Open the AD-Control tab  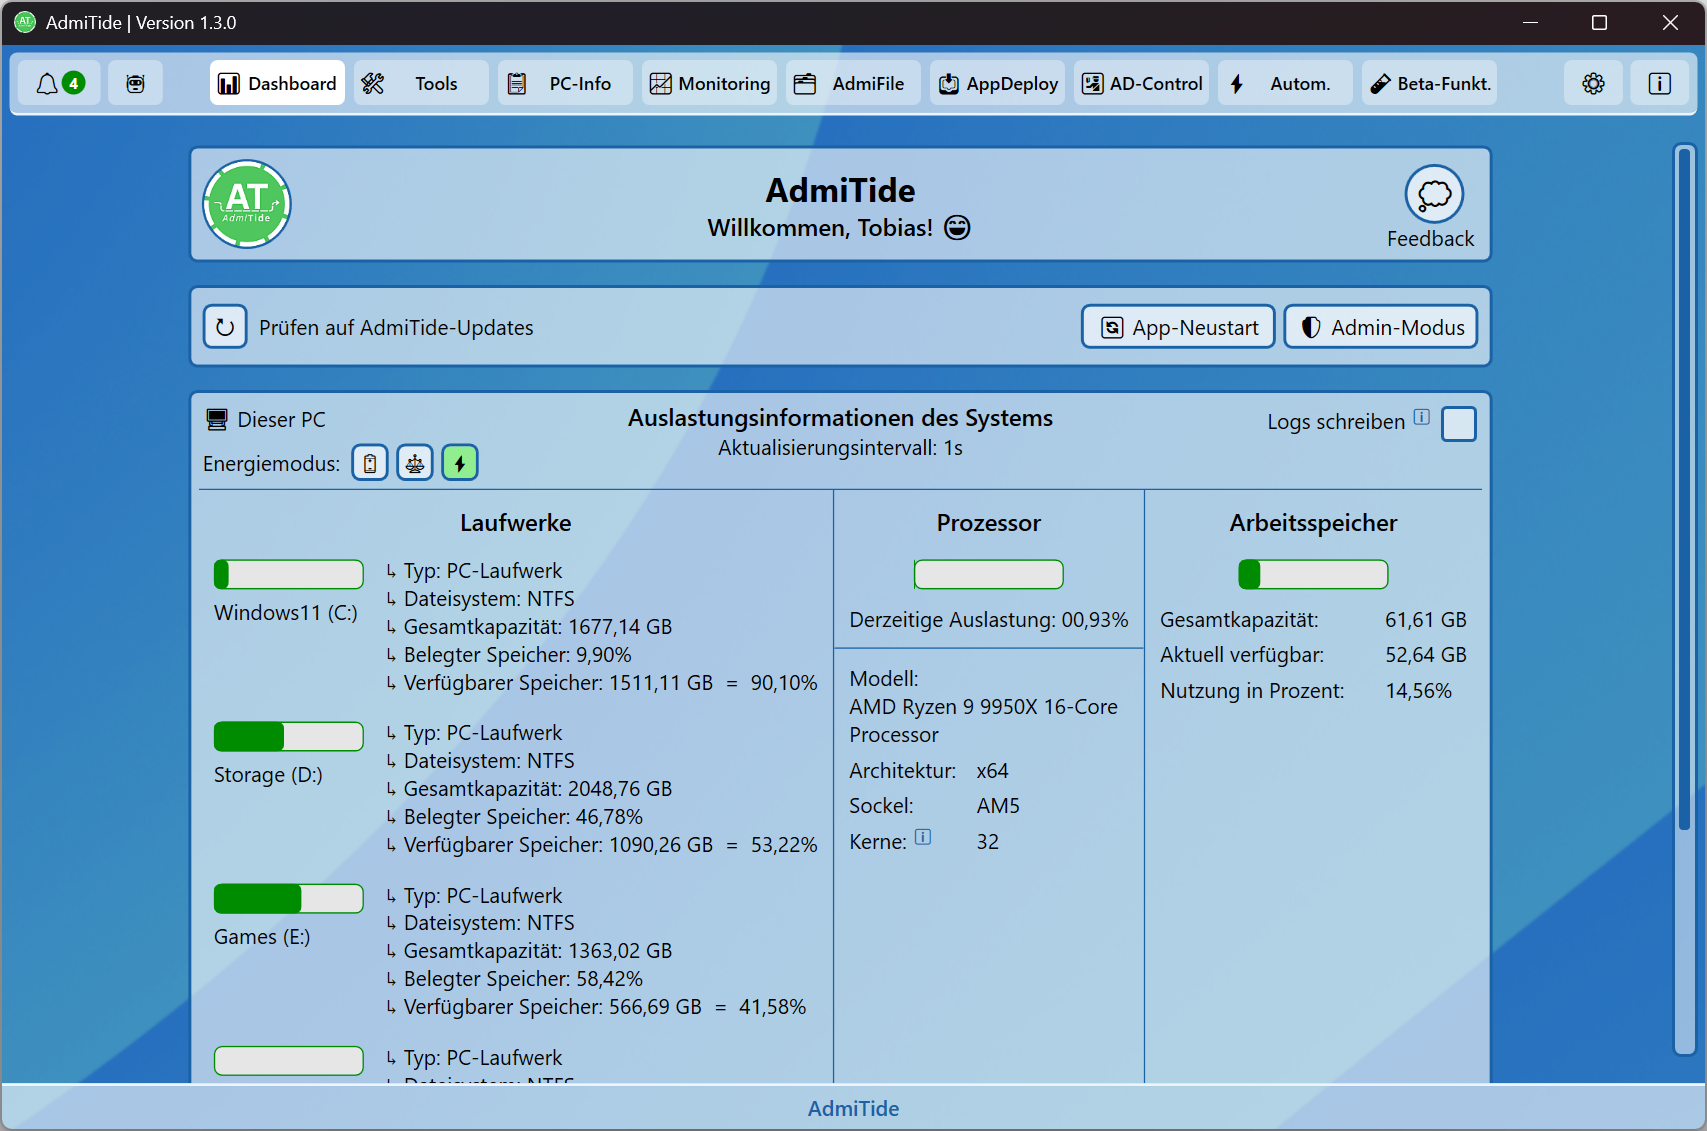[x=1141, y=83]
